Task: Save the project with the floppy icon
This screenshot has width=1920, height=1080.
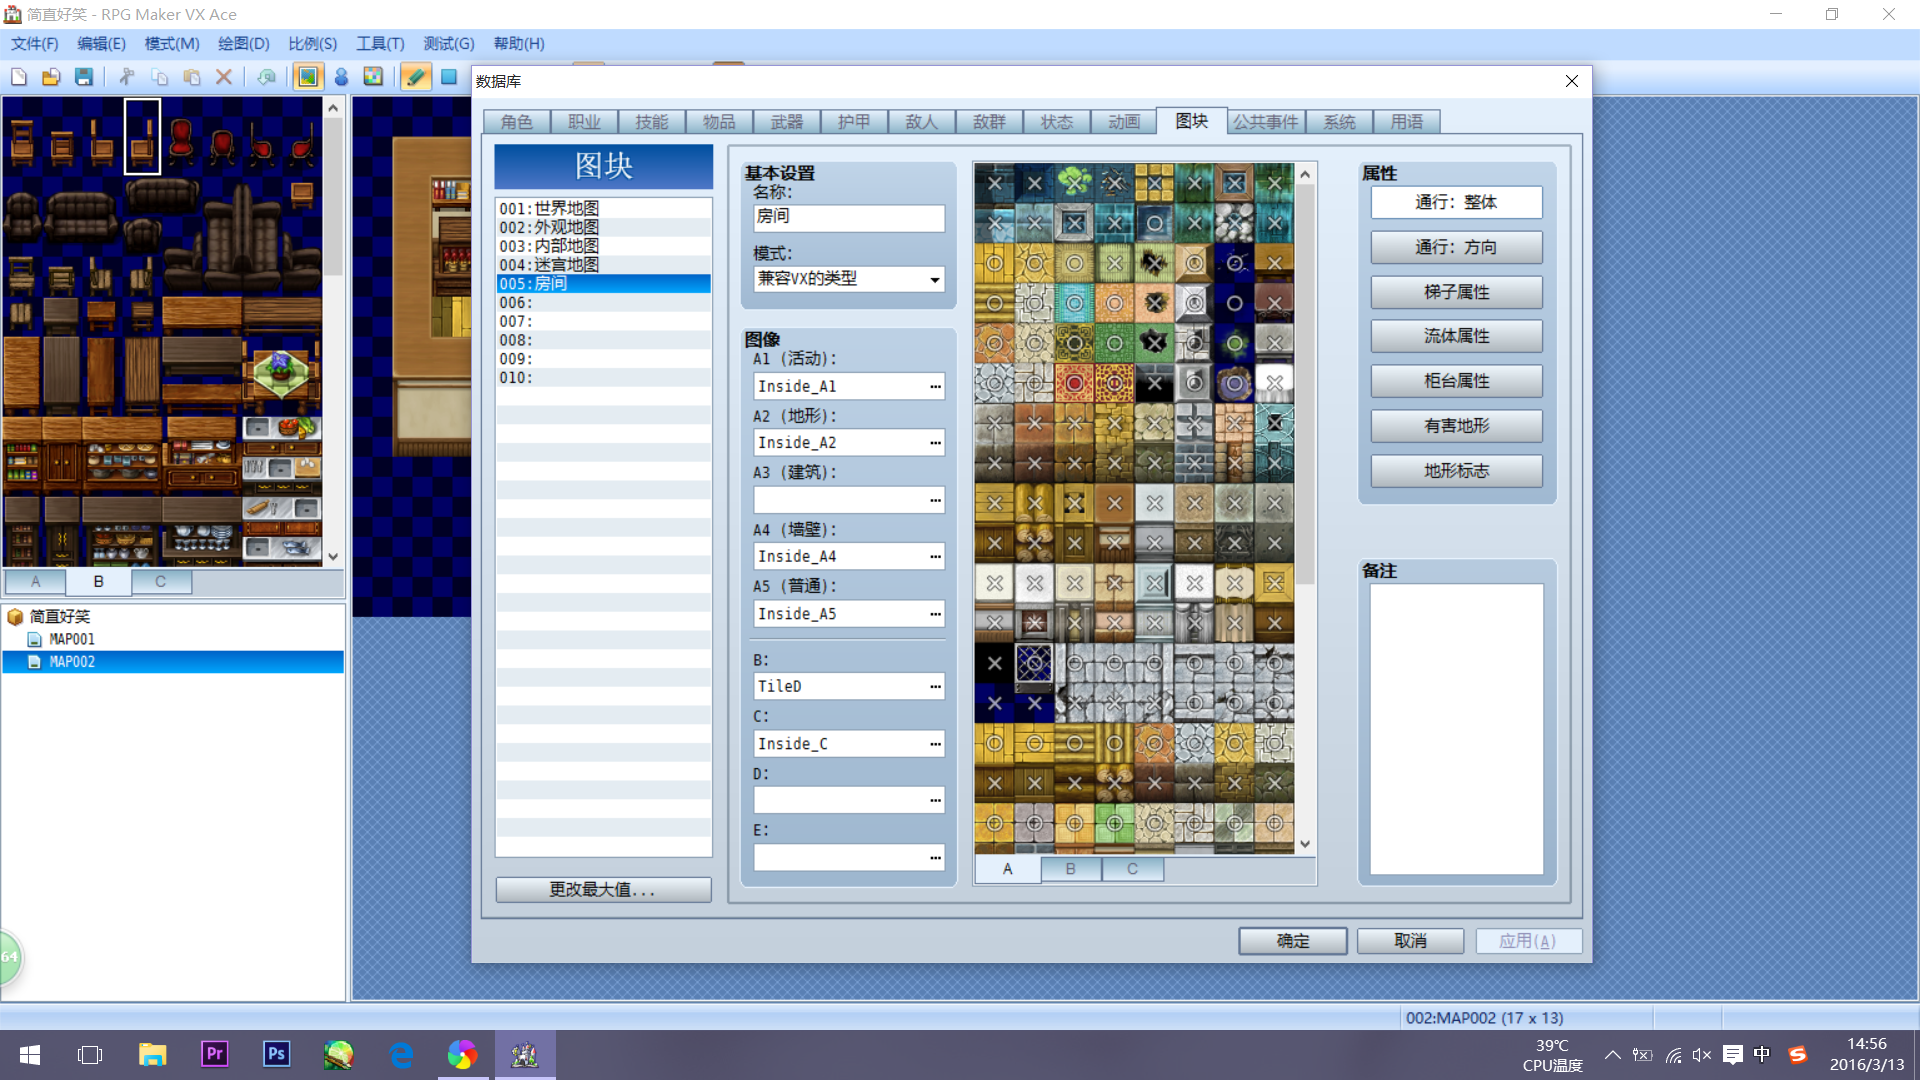Action: (84, 77)
